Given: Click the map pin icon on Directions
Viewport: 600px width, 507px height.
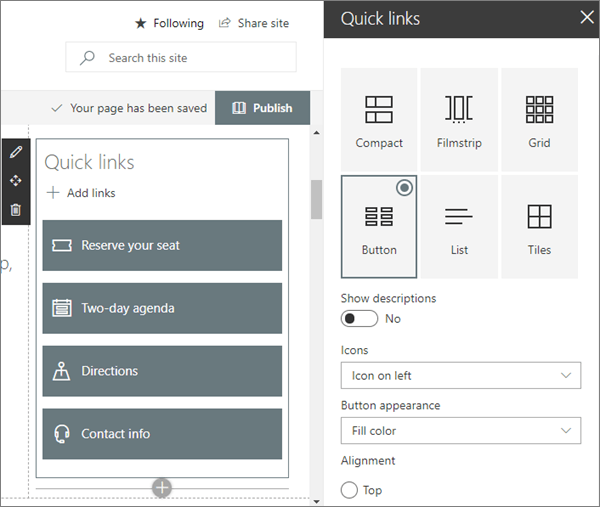Looking at the screenshot, I should pos(61,371).
